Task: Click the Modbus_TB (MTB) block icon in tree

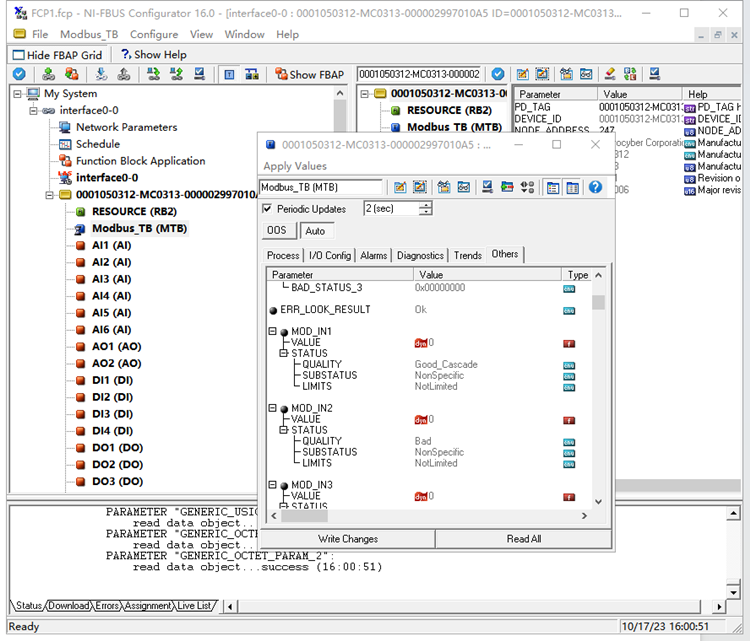Action: pos(80,229)
